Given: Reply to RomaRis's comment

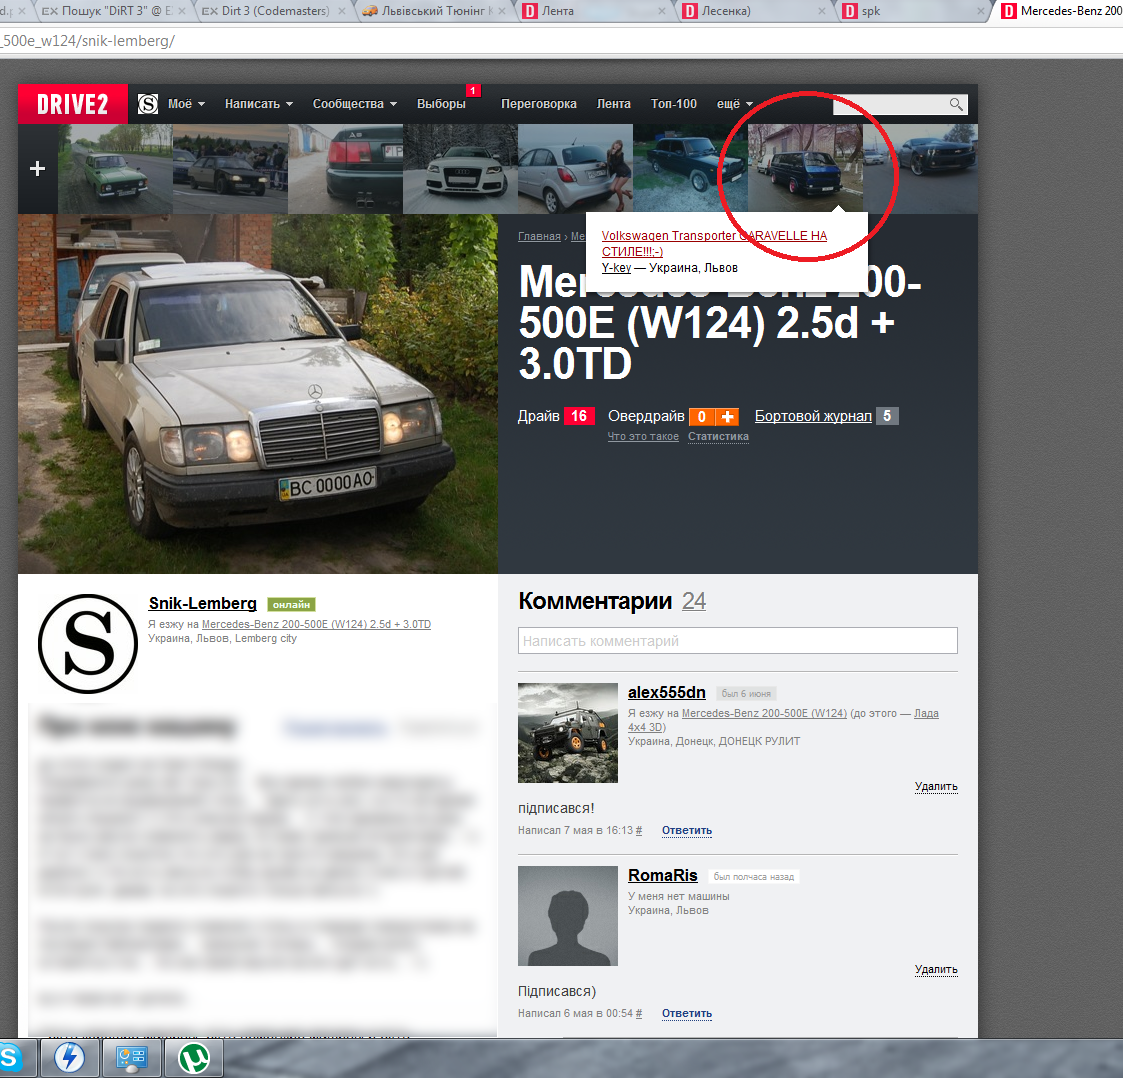Looking at the screenshot, I should coord(687,1014).
